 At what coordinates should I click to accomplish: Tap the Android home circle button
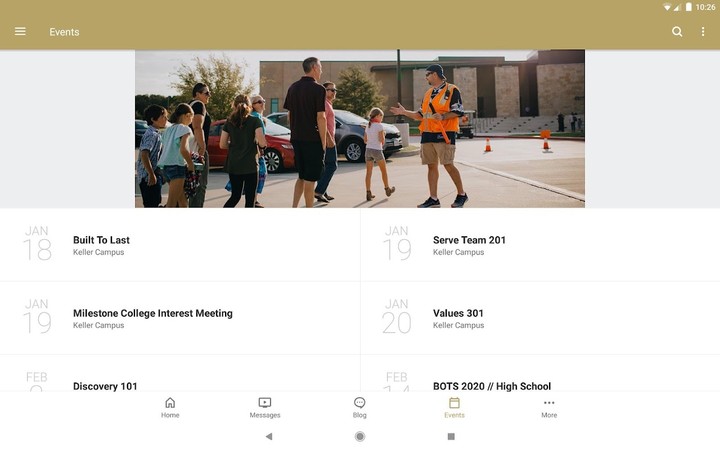point(360,436)
